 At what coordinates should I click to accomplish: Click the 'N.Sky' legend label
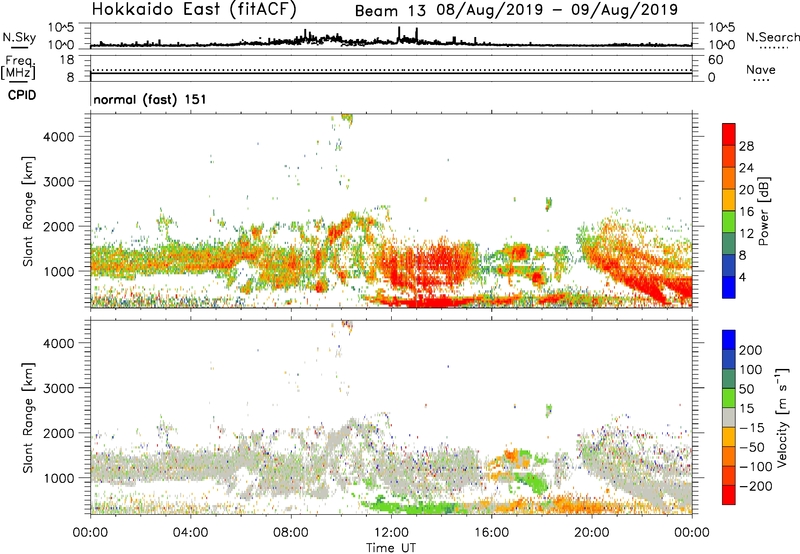click(x=19, y=37)
